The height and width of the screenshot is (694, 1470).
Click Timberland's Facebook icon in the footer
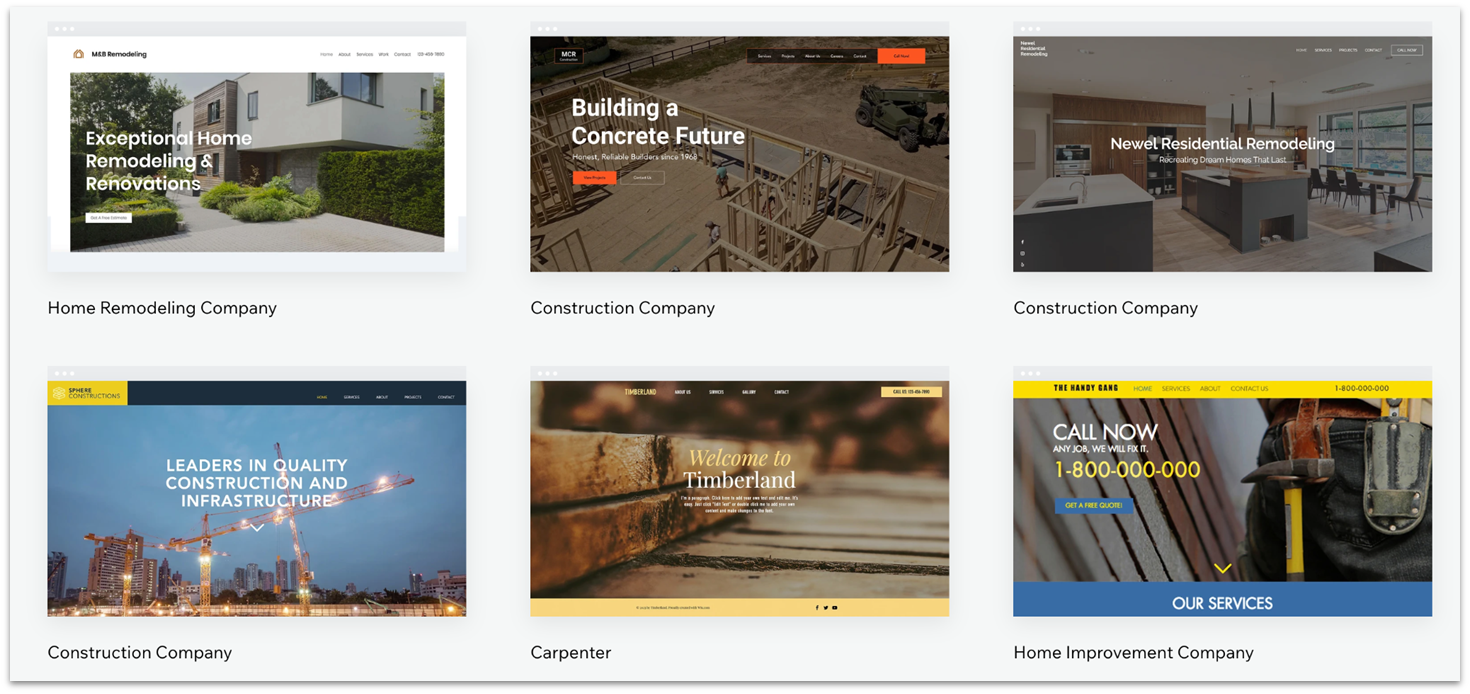click(x=817, y=607)
